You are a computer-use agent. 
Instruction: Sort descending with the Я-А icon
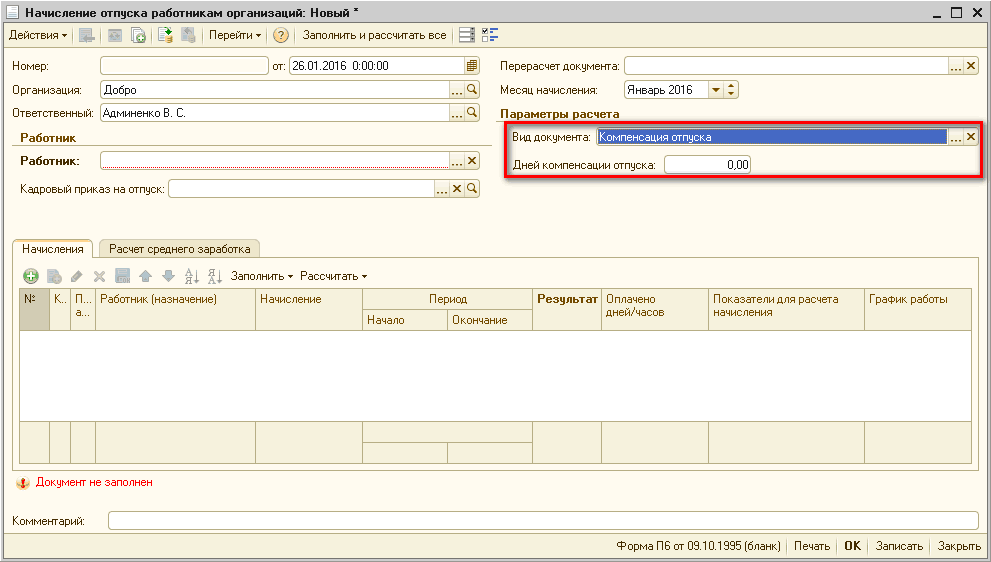click(215, 276)
